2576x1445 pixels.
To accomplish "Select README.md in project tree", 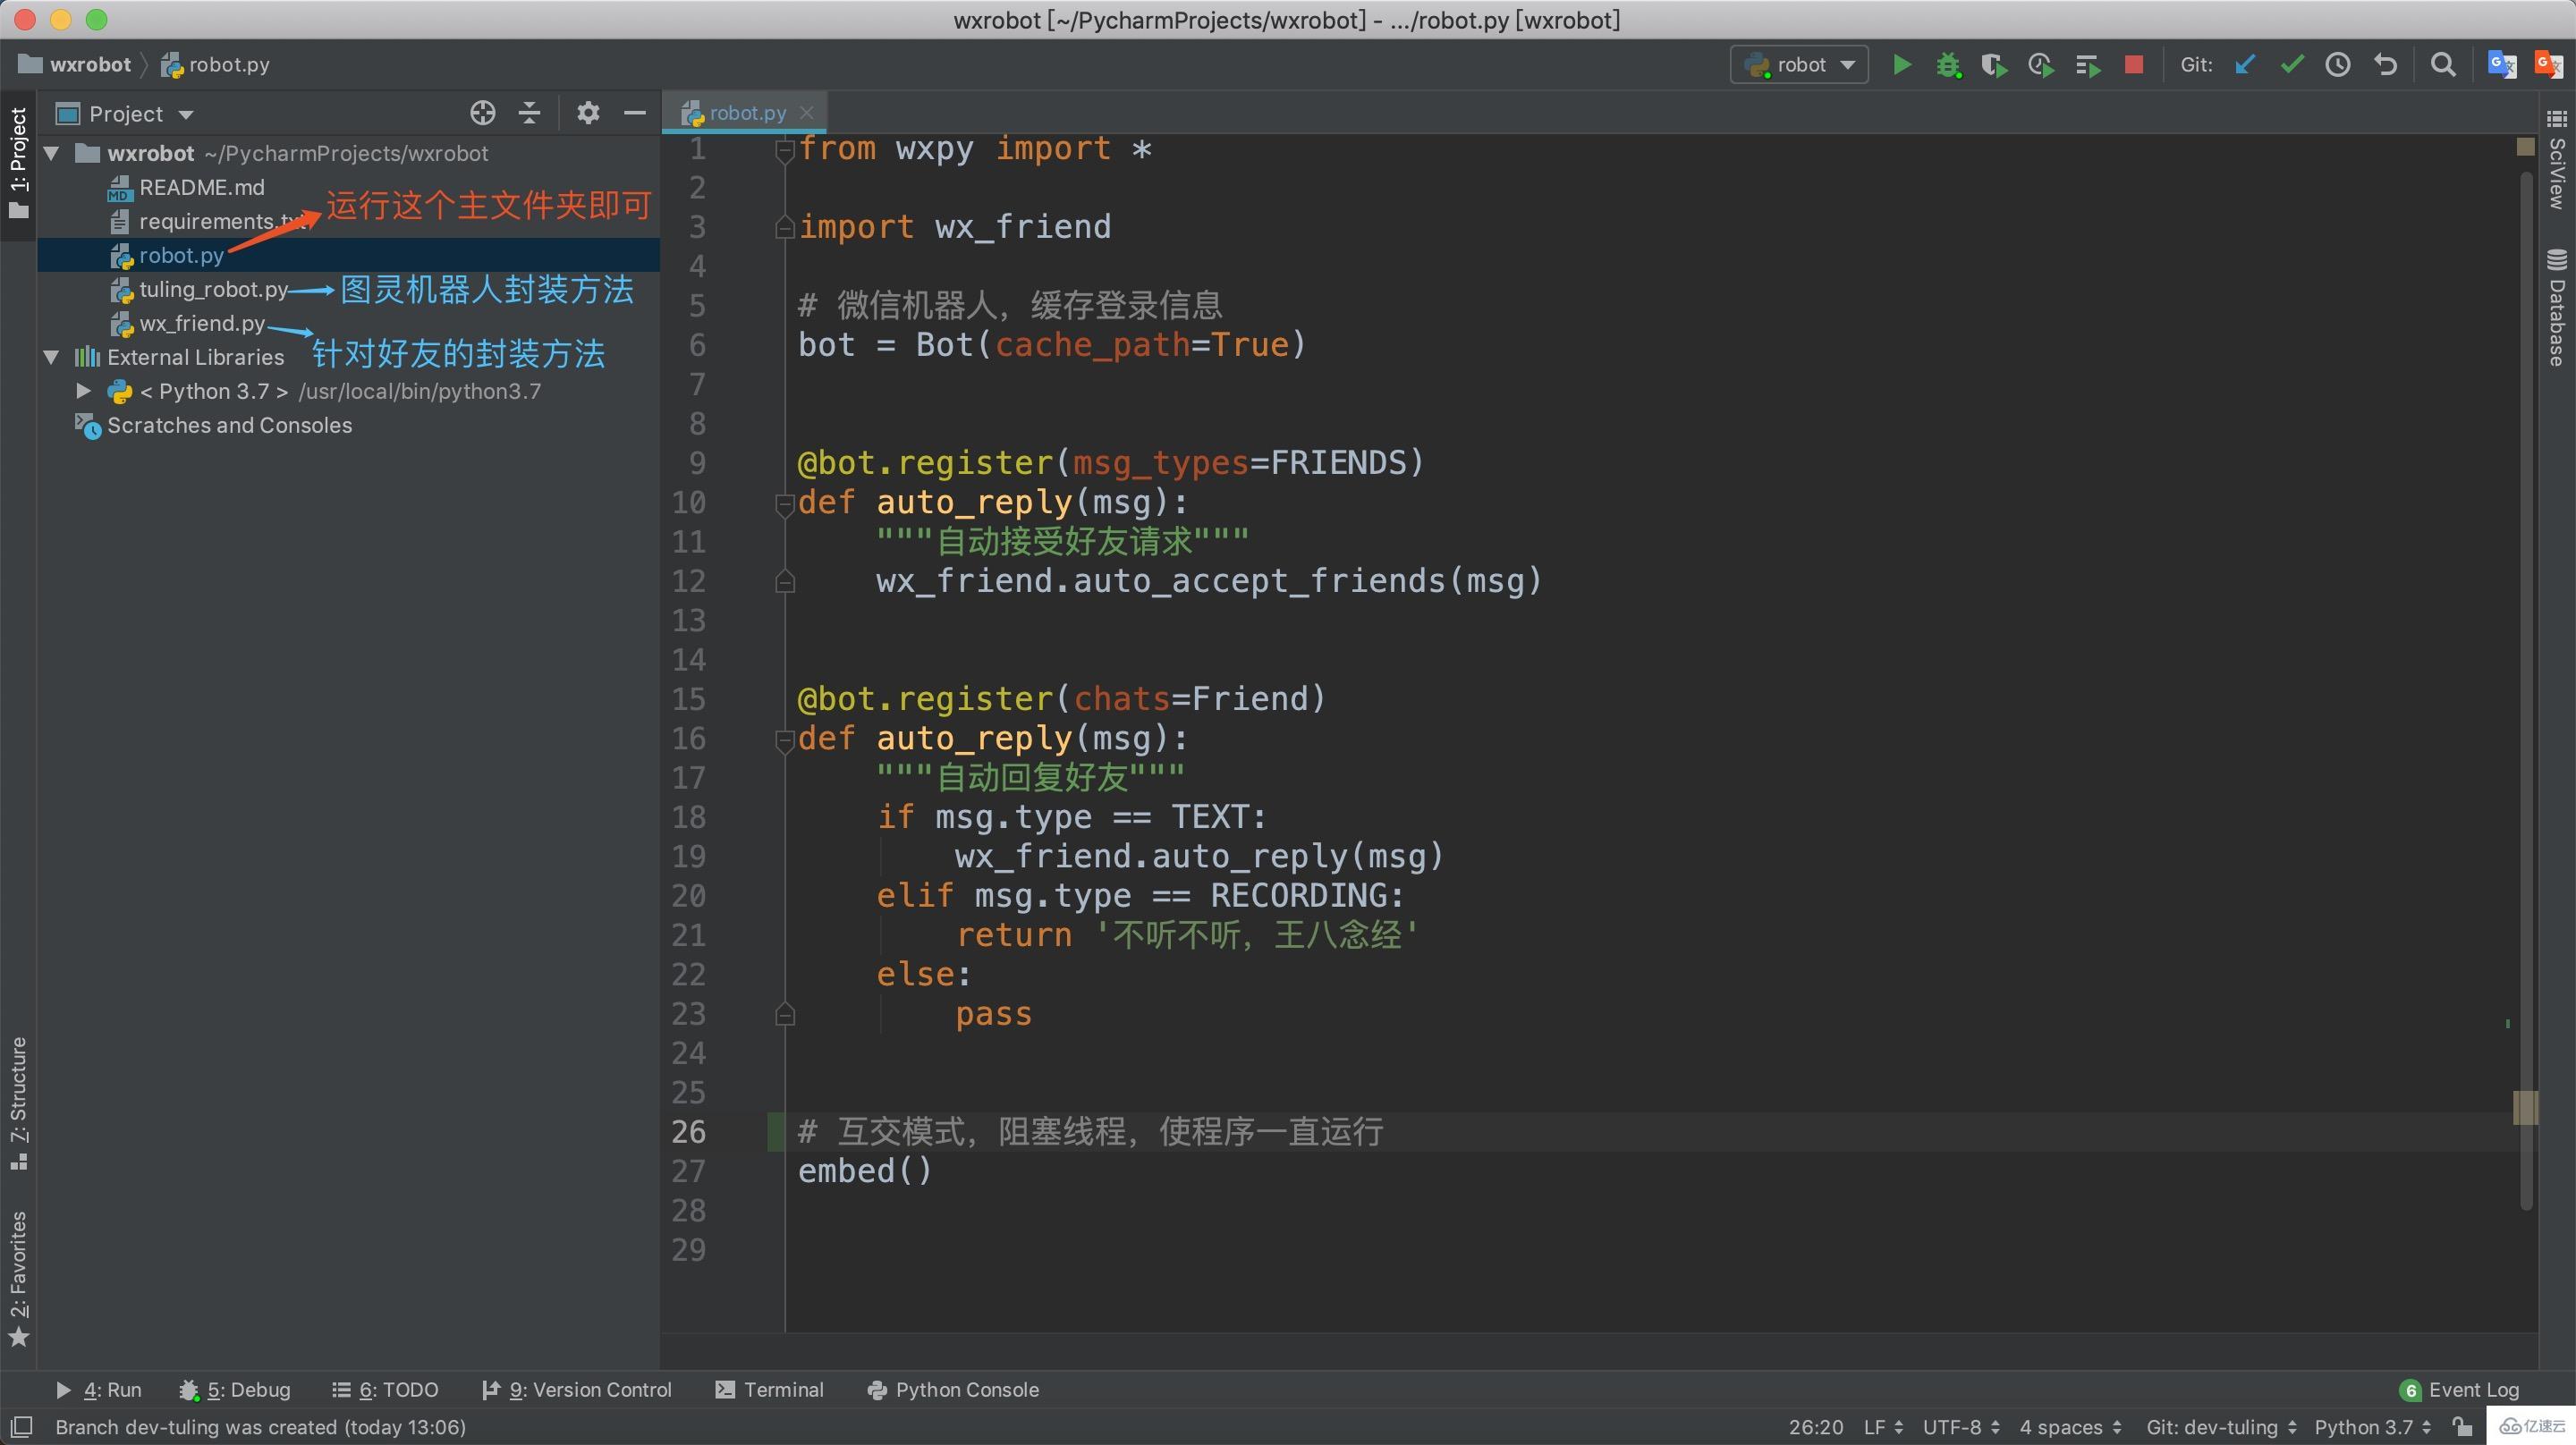I will coord(201,187).
